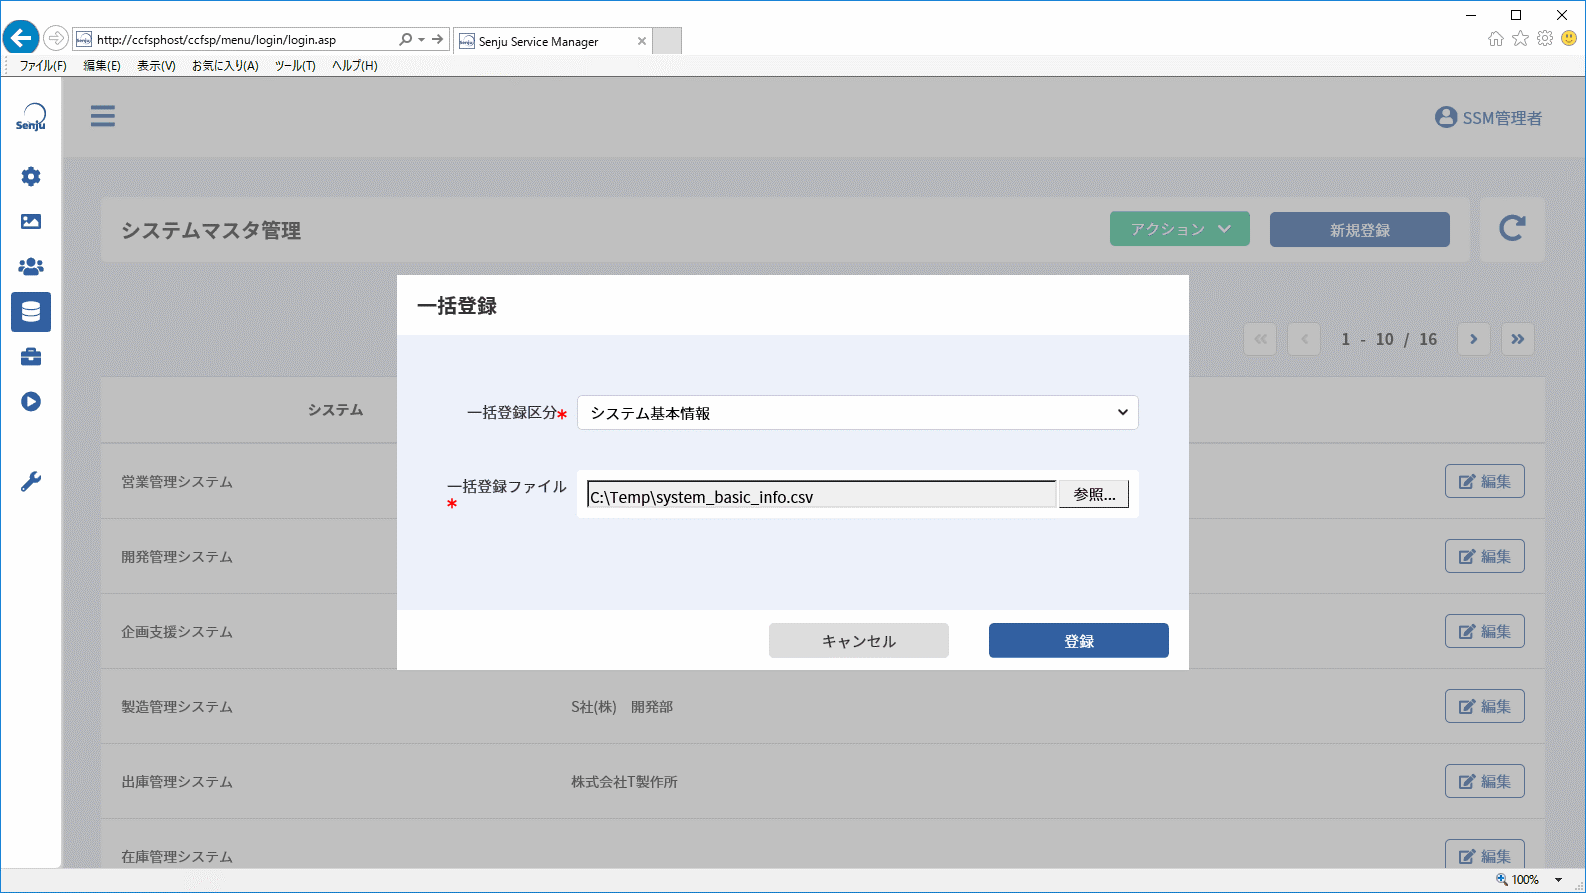Viewport: 1586px width, 893px height.
Task: Go to first page of list
Action: click(x=1261, y=339)
